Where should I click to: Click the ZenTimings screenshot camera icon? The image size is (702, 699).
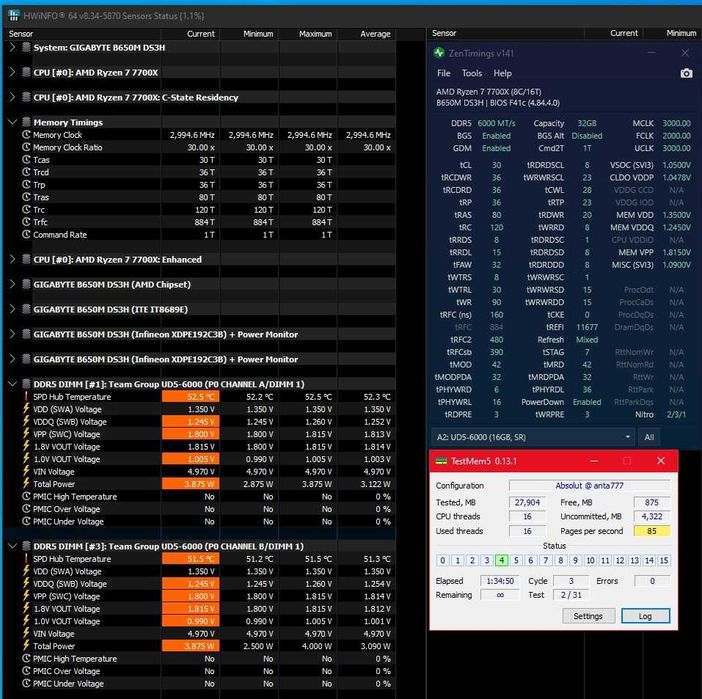tap(686, 73)
